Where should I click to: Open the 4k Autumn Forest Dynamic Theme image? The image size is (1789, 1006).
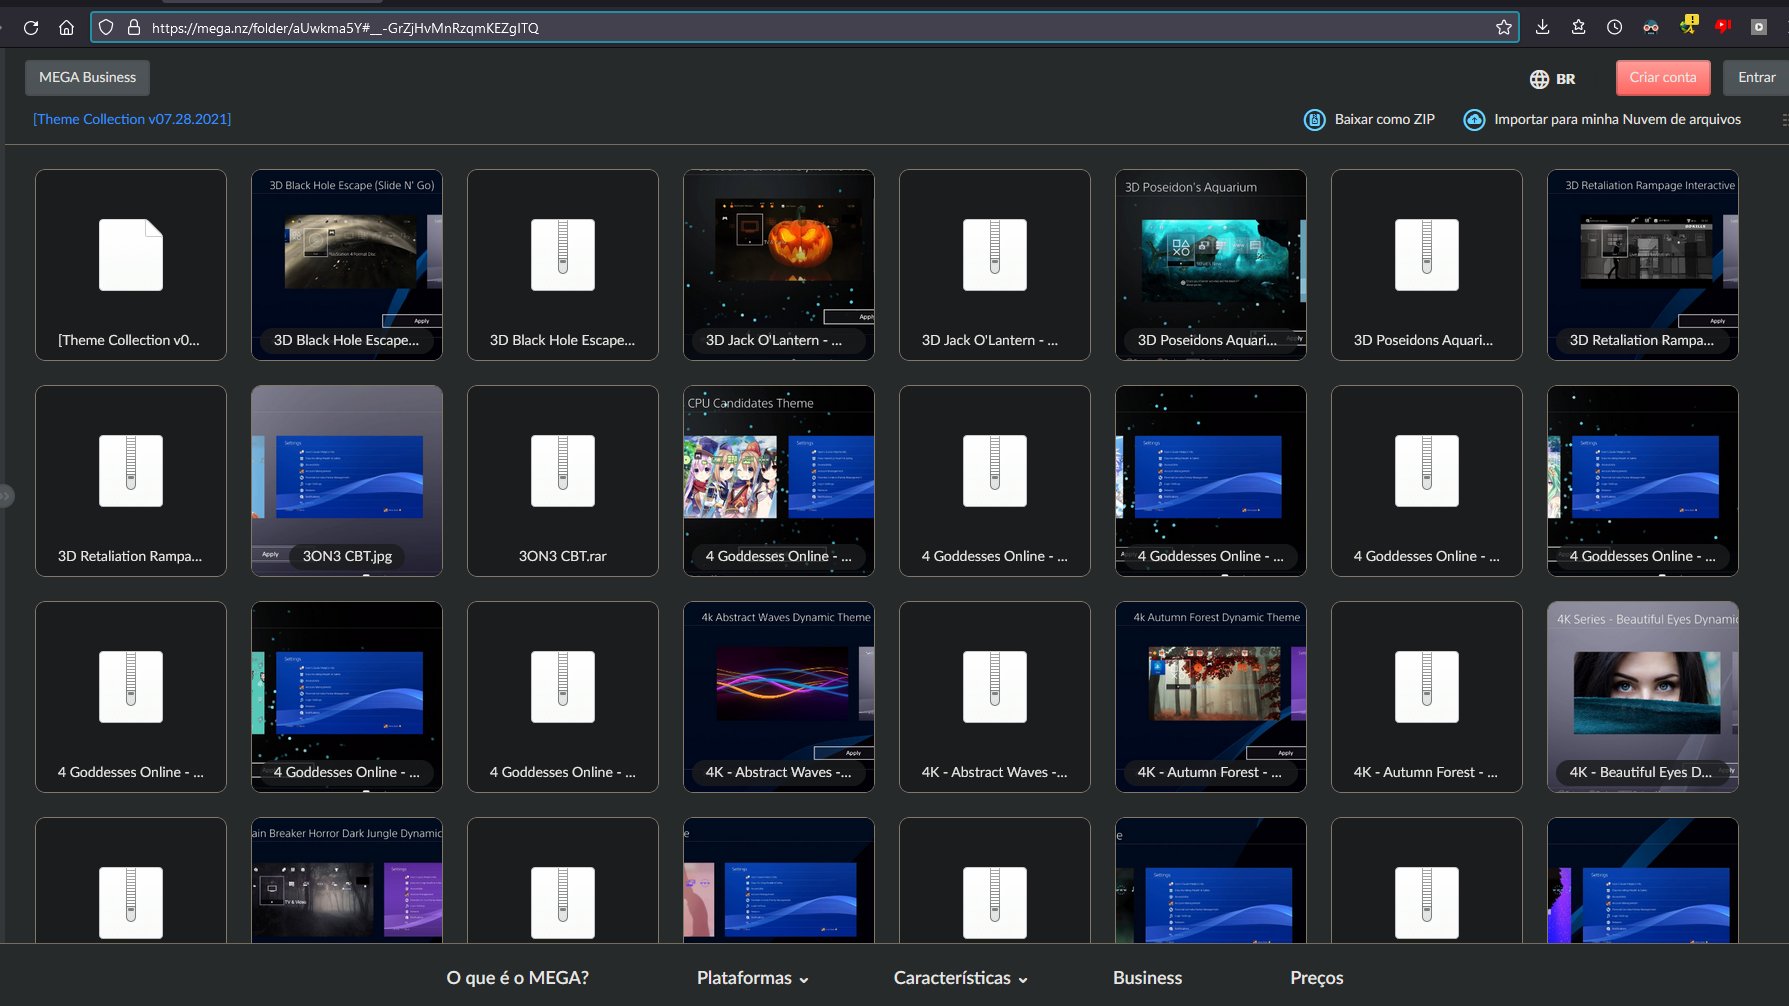1211,697
